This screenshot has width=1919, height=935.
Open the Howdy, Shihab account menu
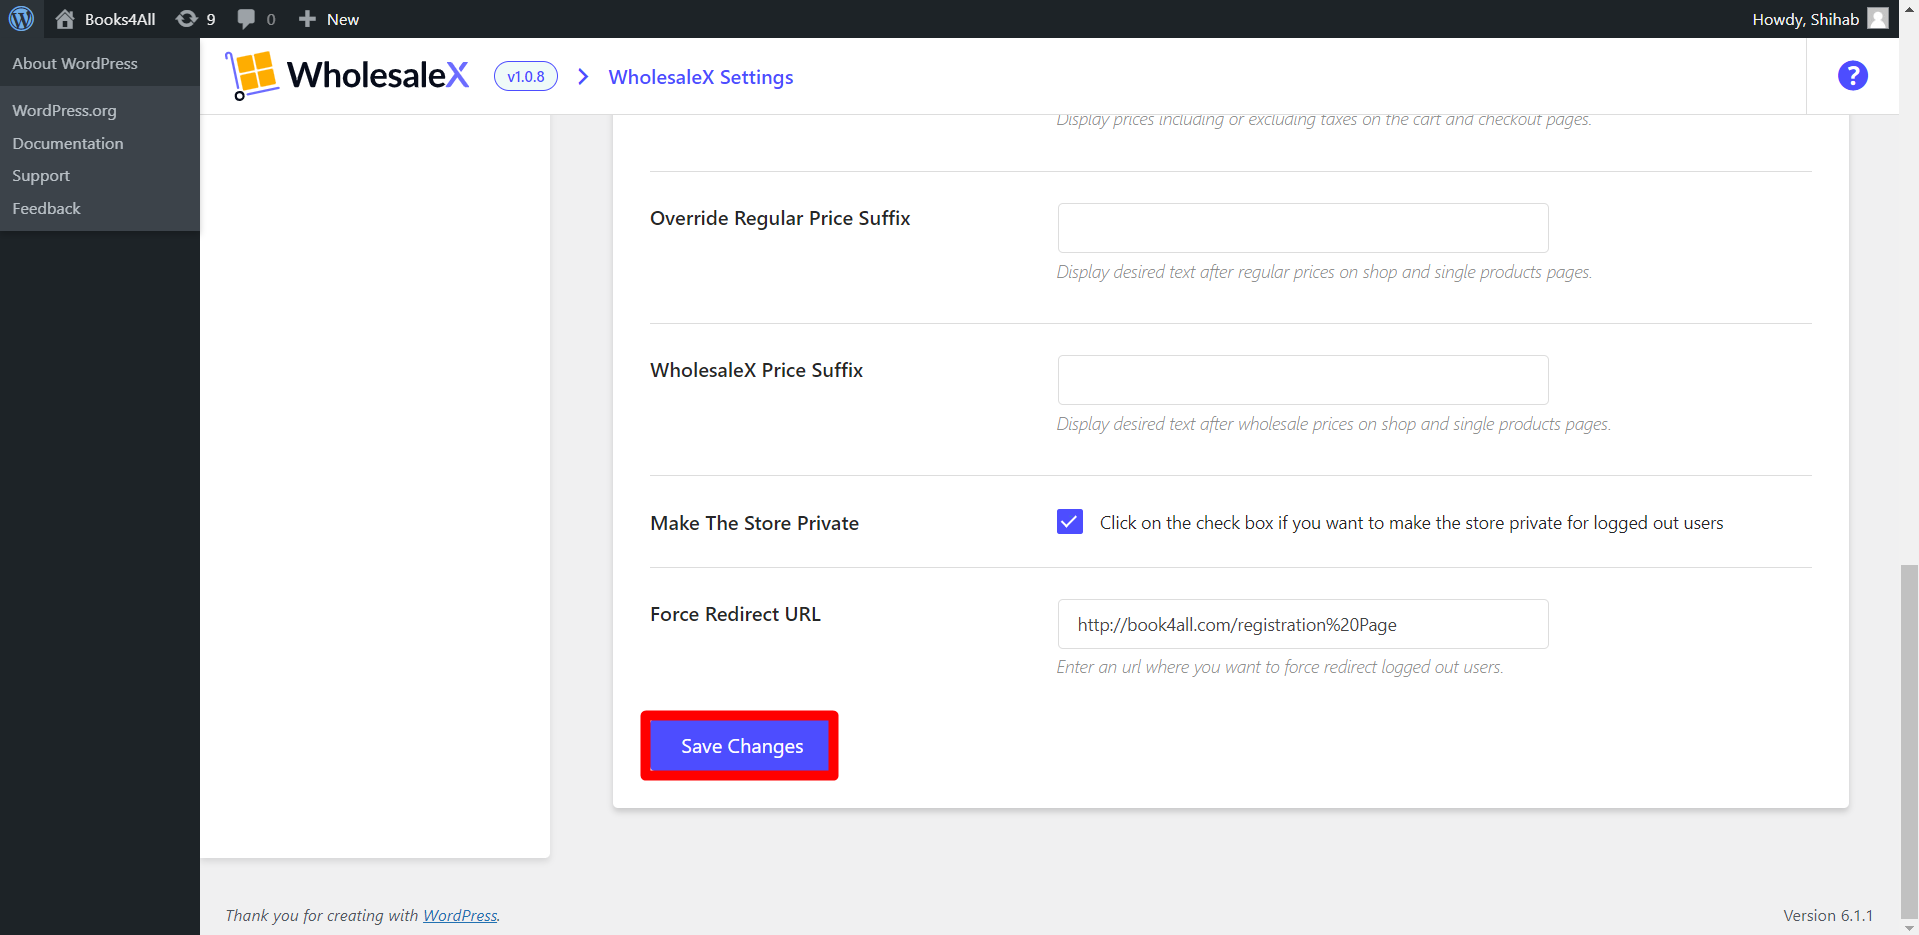(x=1820, y=19)
